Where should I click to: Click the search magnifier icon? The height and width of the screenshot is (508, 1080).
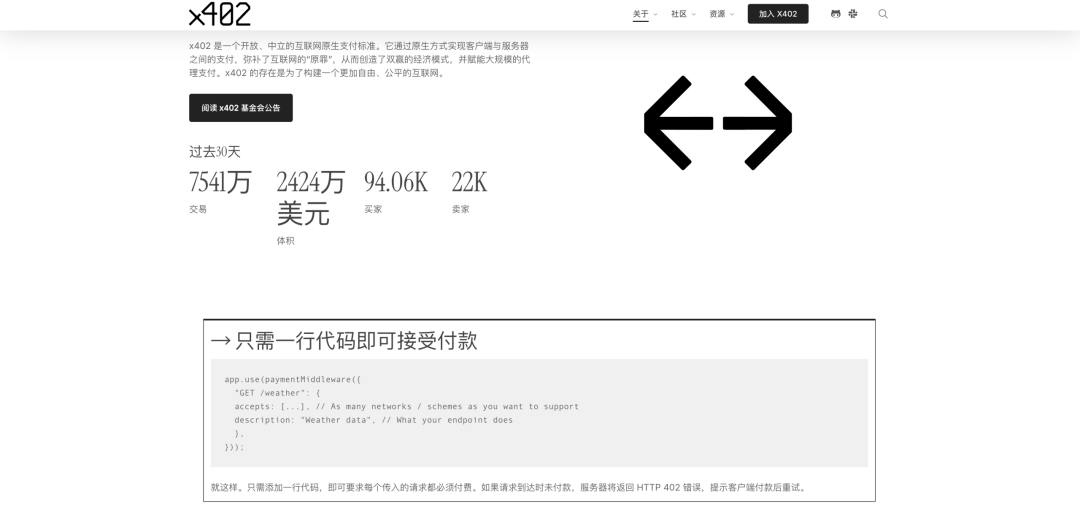883,14
